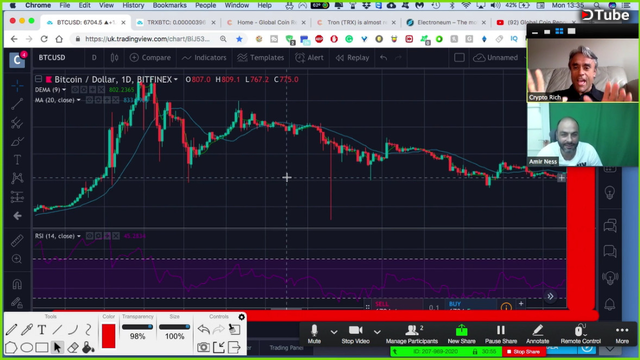Toggle visibility of the DEMA (9) indicator

point(75,90)
